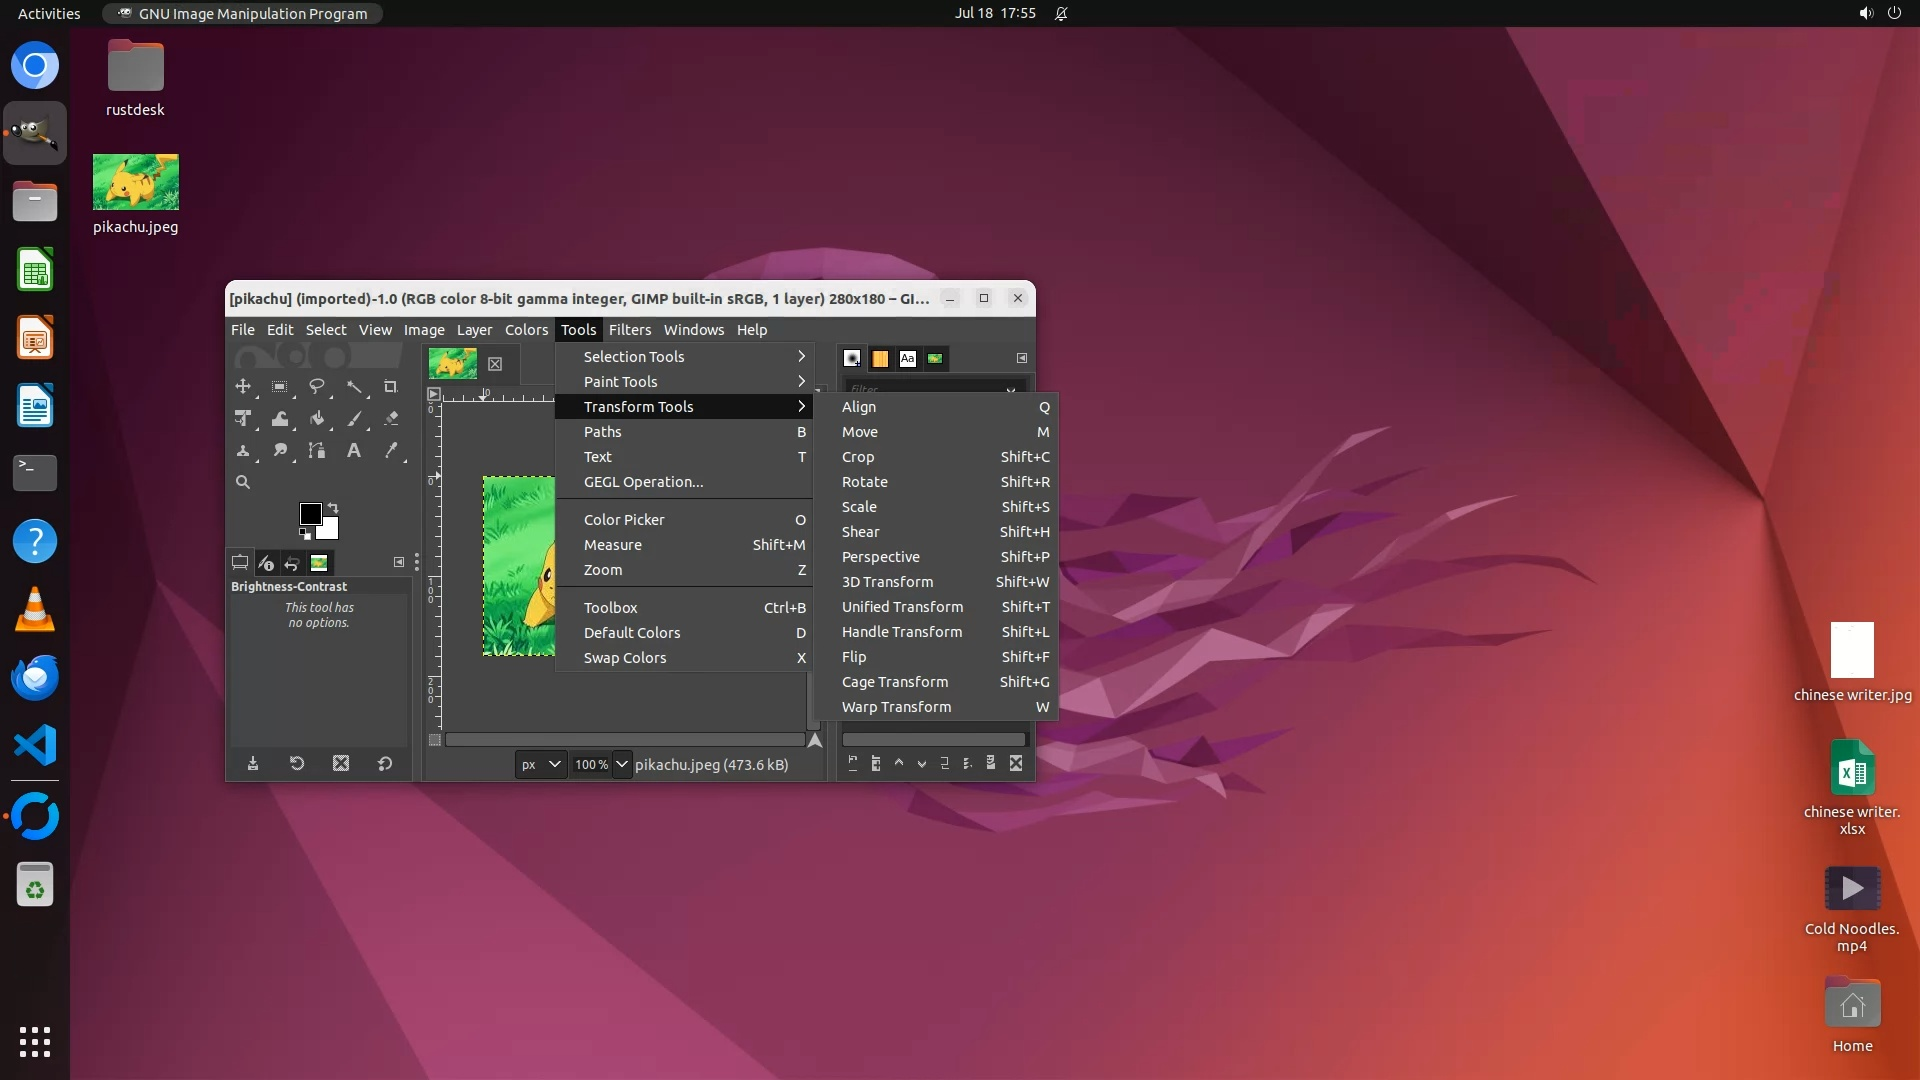
Task: Click the black foreground color swatch
Action: click(x=310, y=513)
